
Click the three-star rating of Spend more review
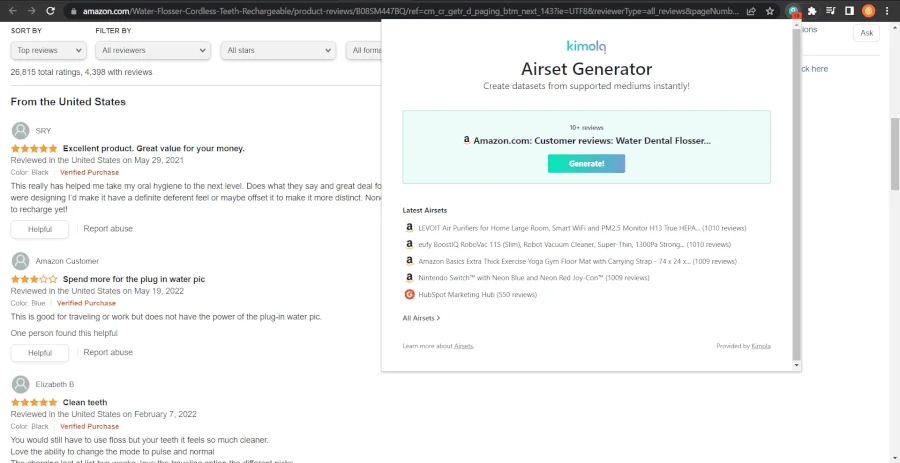coord(34,279)
